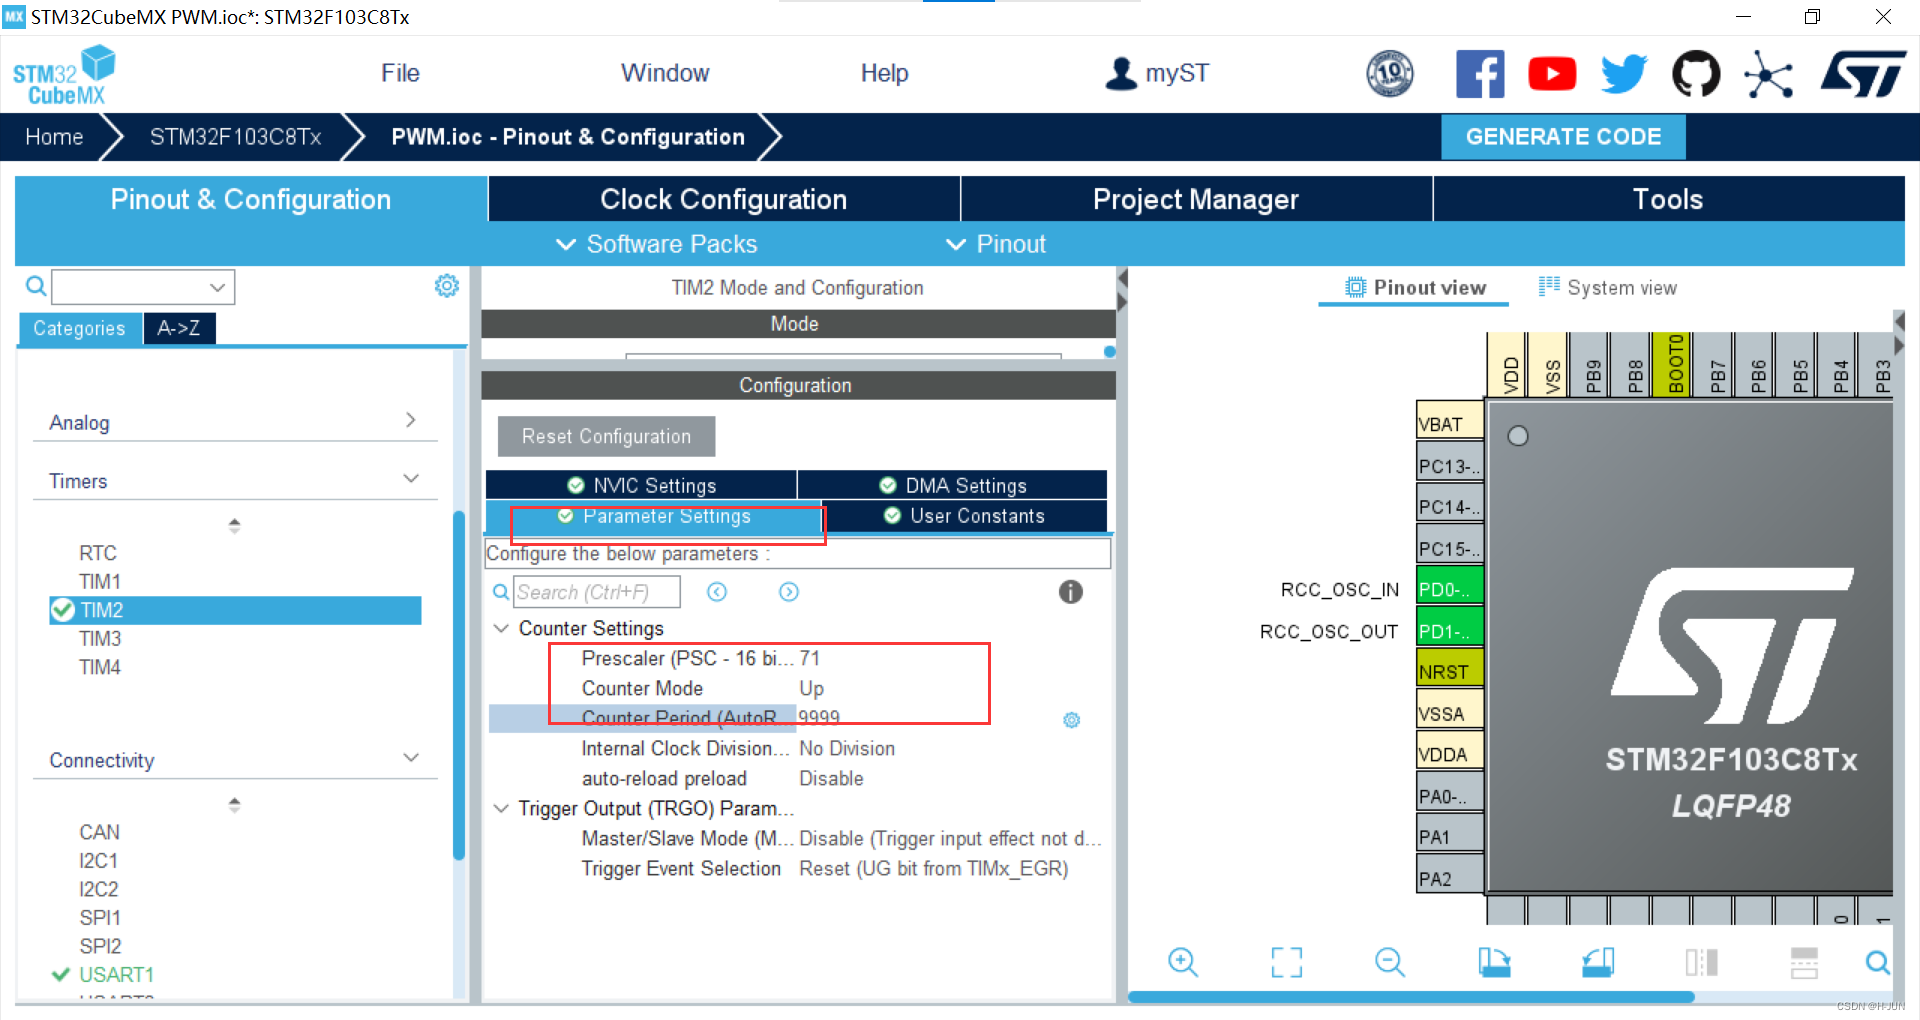Expand the Software Packs menu
Screen dimensions: 1920x1020
point(657,244)
